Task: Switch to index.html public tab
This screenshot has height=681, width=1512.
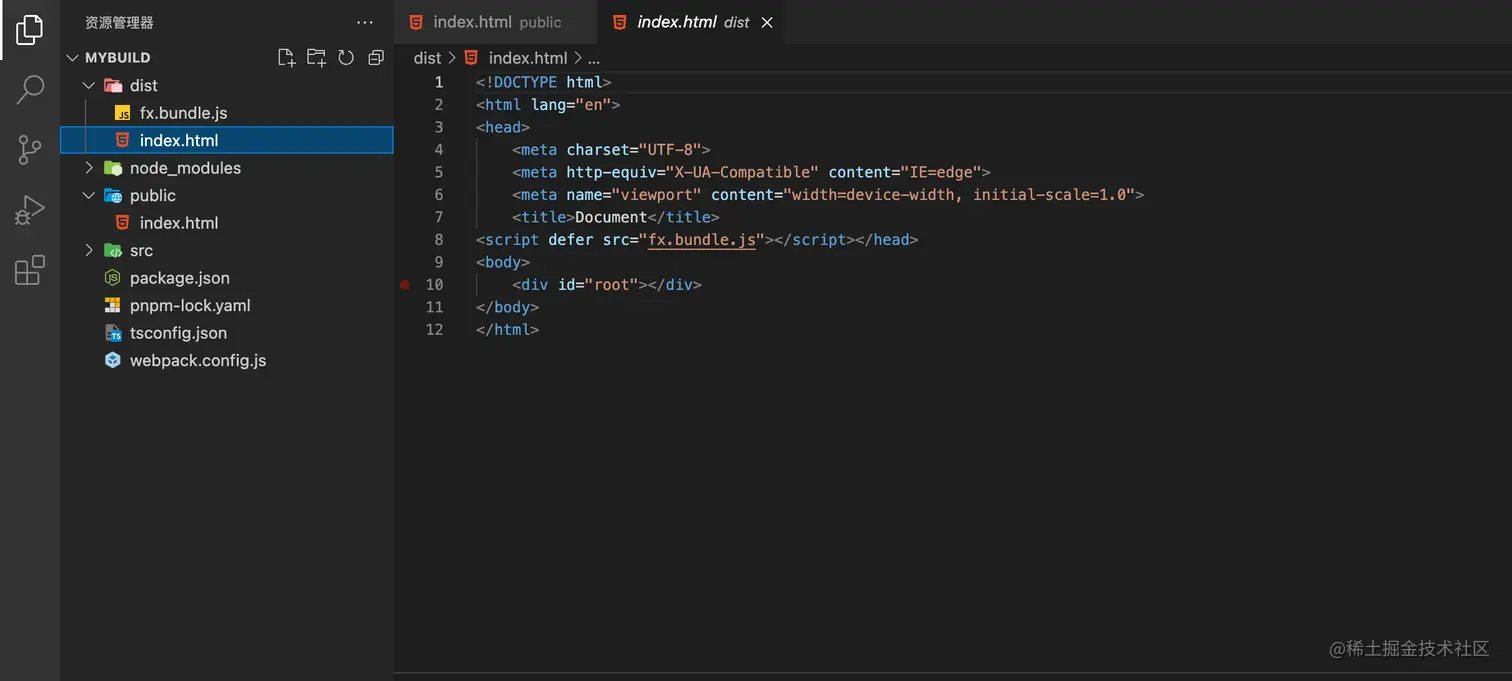Action: point(496,22)
